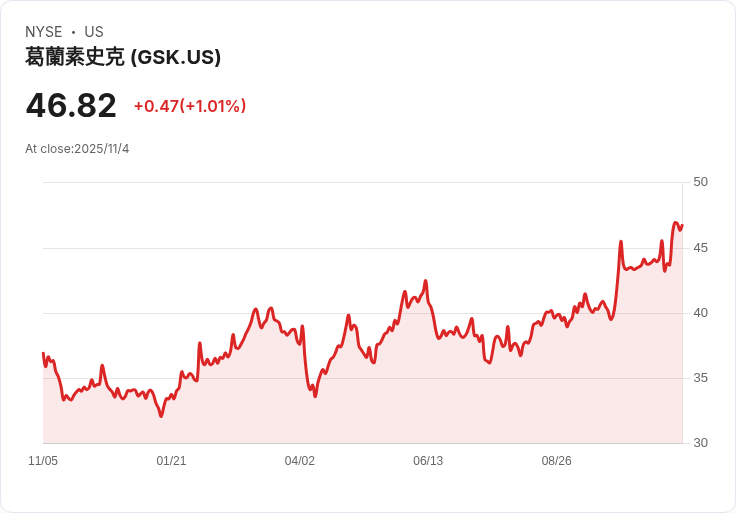The width and height of the screenshot is (736, 513).
Task: Click the 50 label on price axis
Action: tap(700, 182)
